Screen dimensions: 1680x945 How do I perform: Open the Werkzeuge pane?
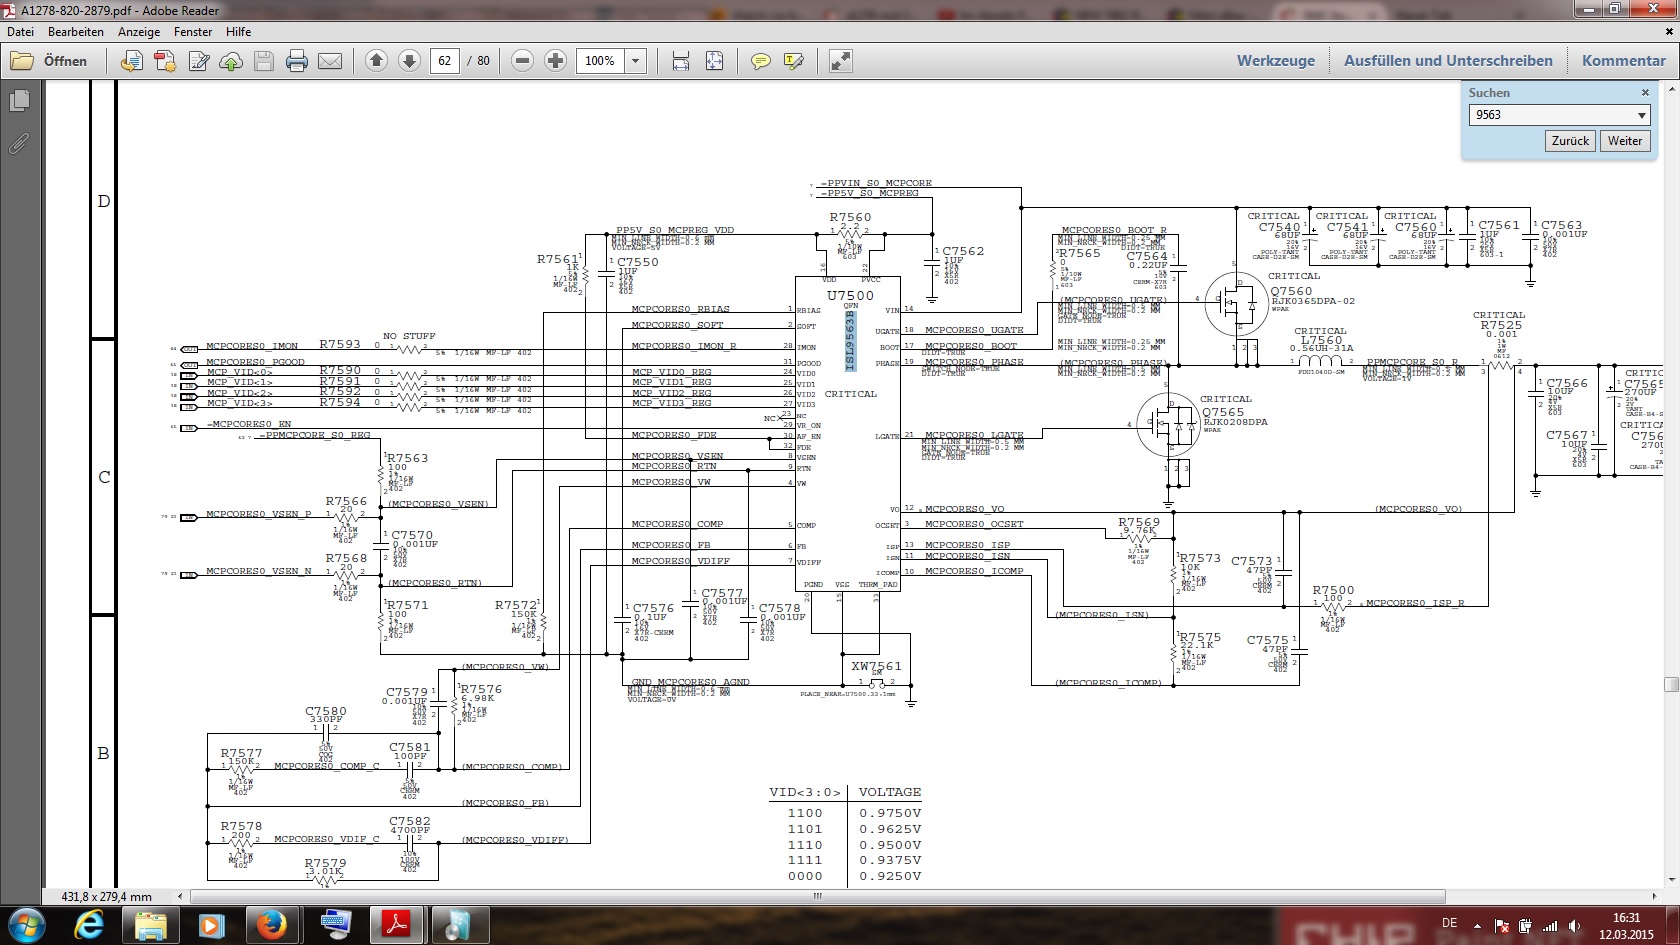click(1276, 61)
